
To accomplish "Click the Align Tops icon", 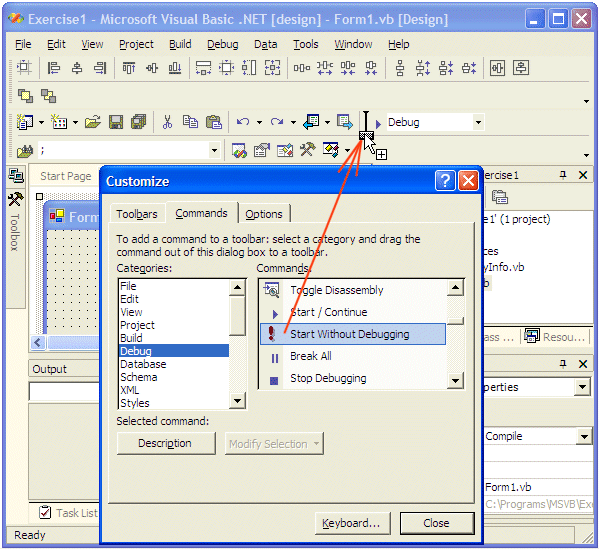I will (x=129, y=68).
